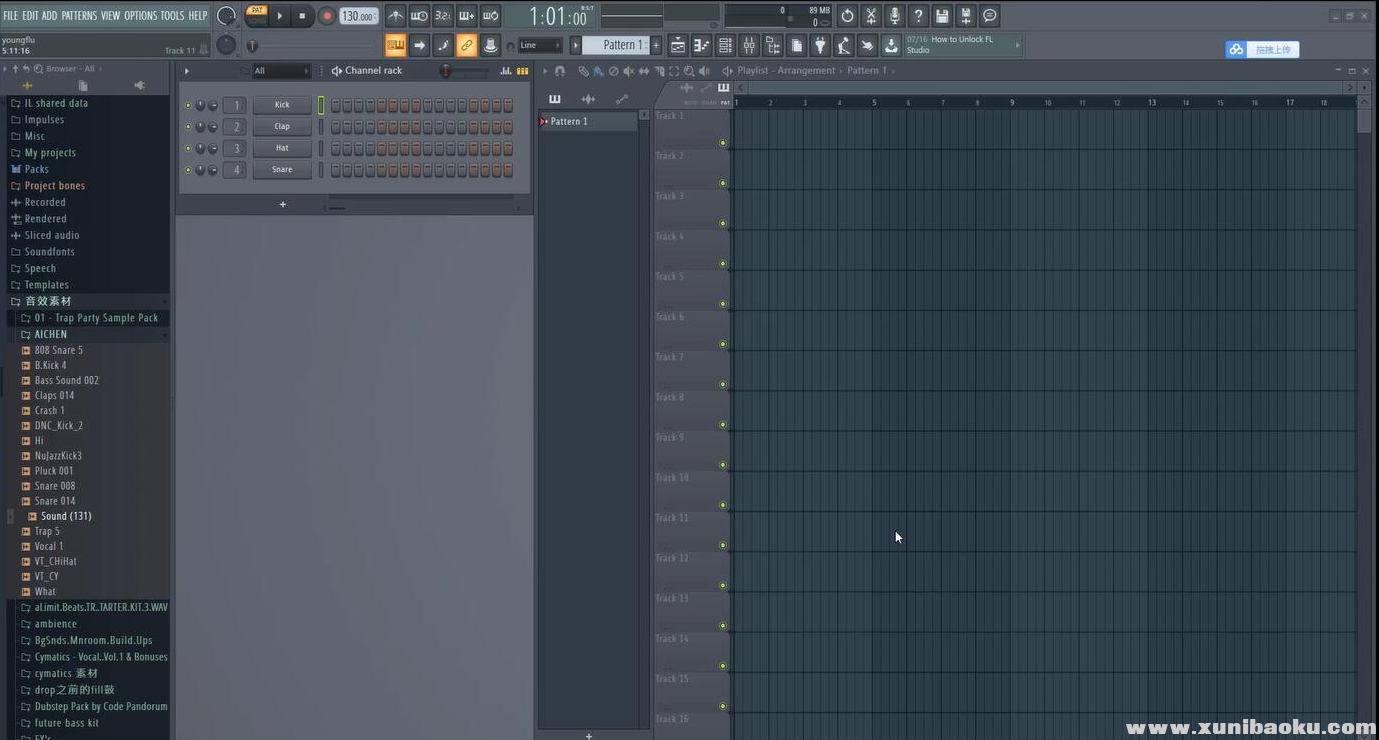Image resolution: width=1379 pixels, height=740 pixels.
Task: Open the mixer from the toolbar
Action: [x=749, y=46]
